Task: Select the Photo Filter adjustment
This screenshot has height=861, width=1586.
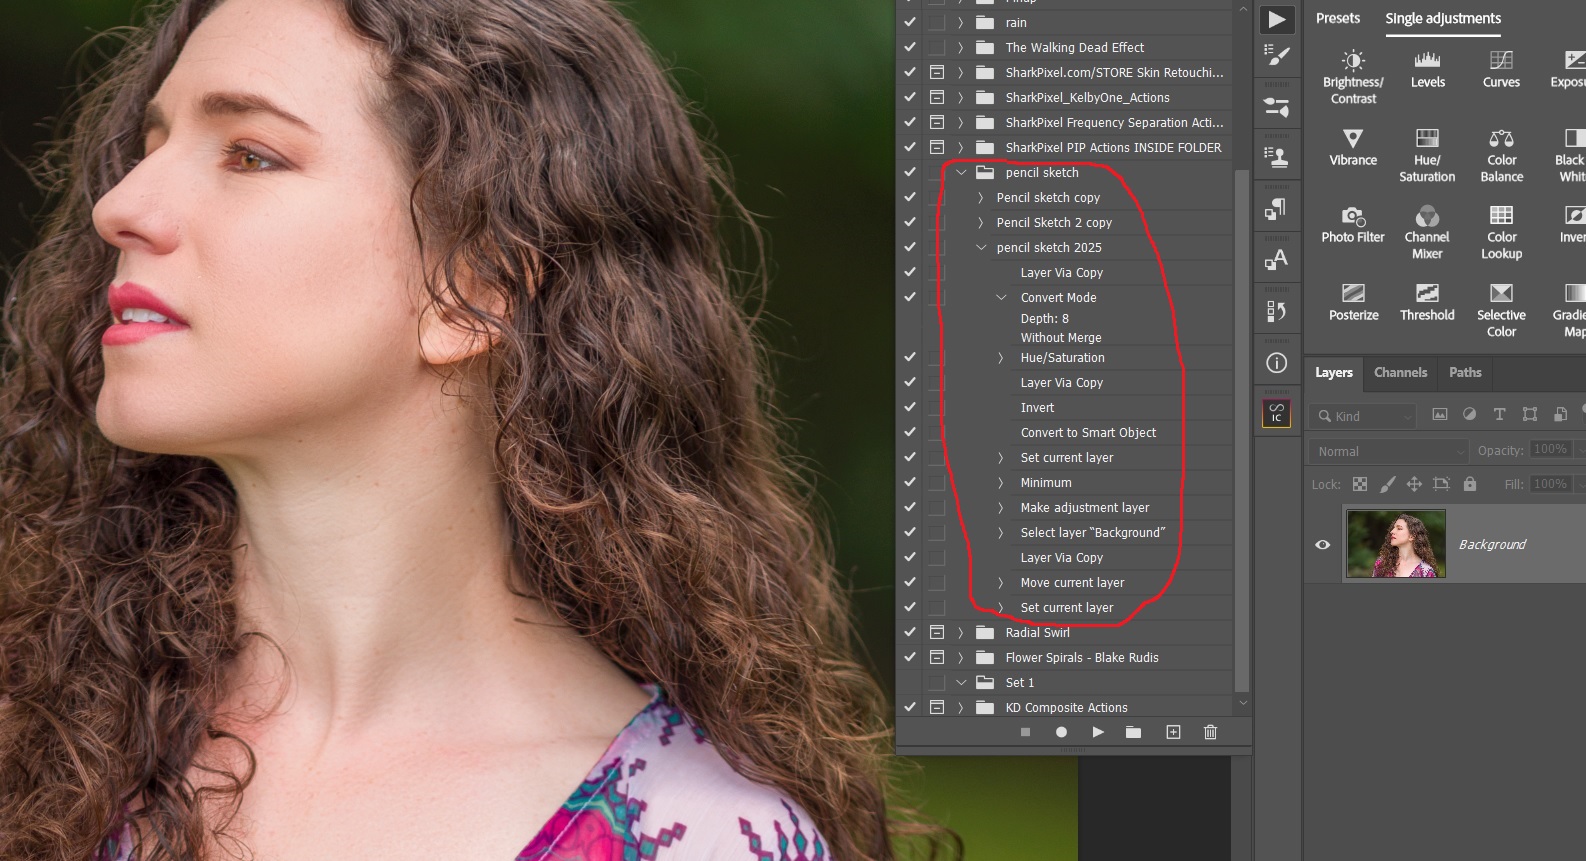Action: [1352, 216]
